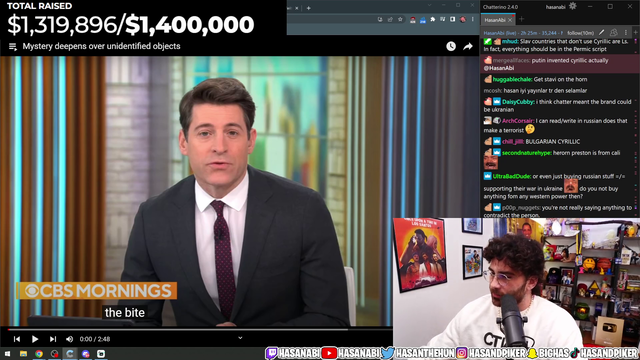Open Google Chrome from the taskbar
The image size is (640, 360).
pyautogui.click(x=39, y=353)
